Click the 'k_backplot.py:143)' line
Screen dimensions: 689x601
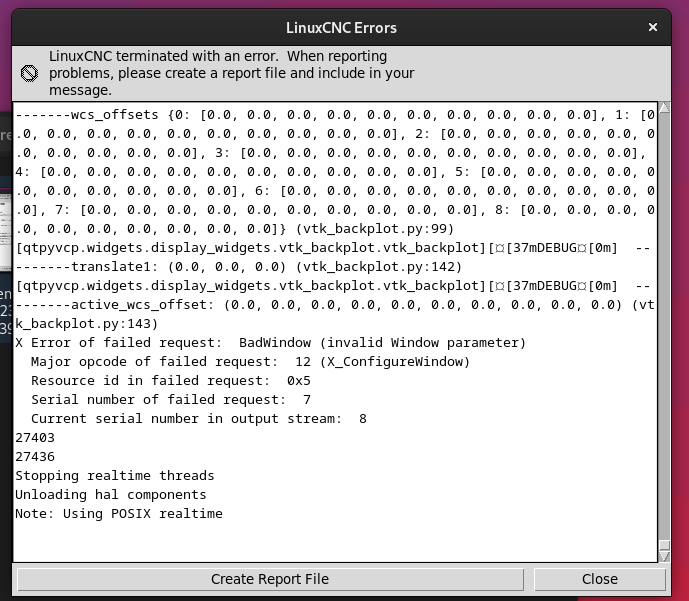(x=87, y=324)
